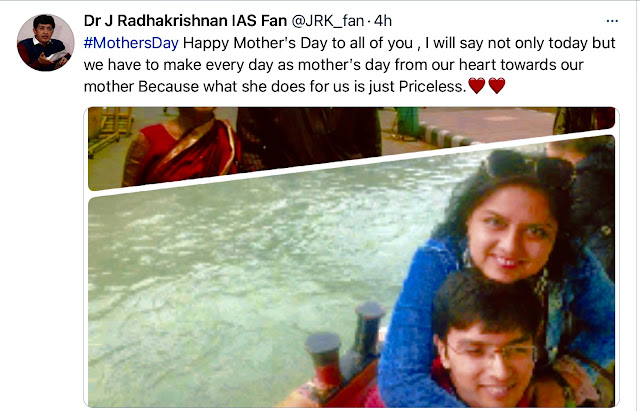This screenshot has width=640, height=411.
Task: Click the green bin in the top photo
Action: 408,122
